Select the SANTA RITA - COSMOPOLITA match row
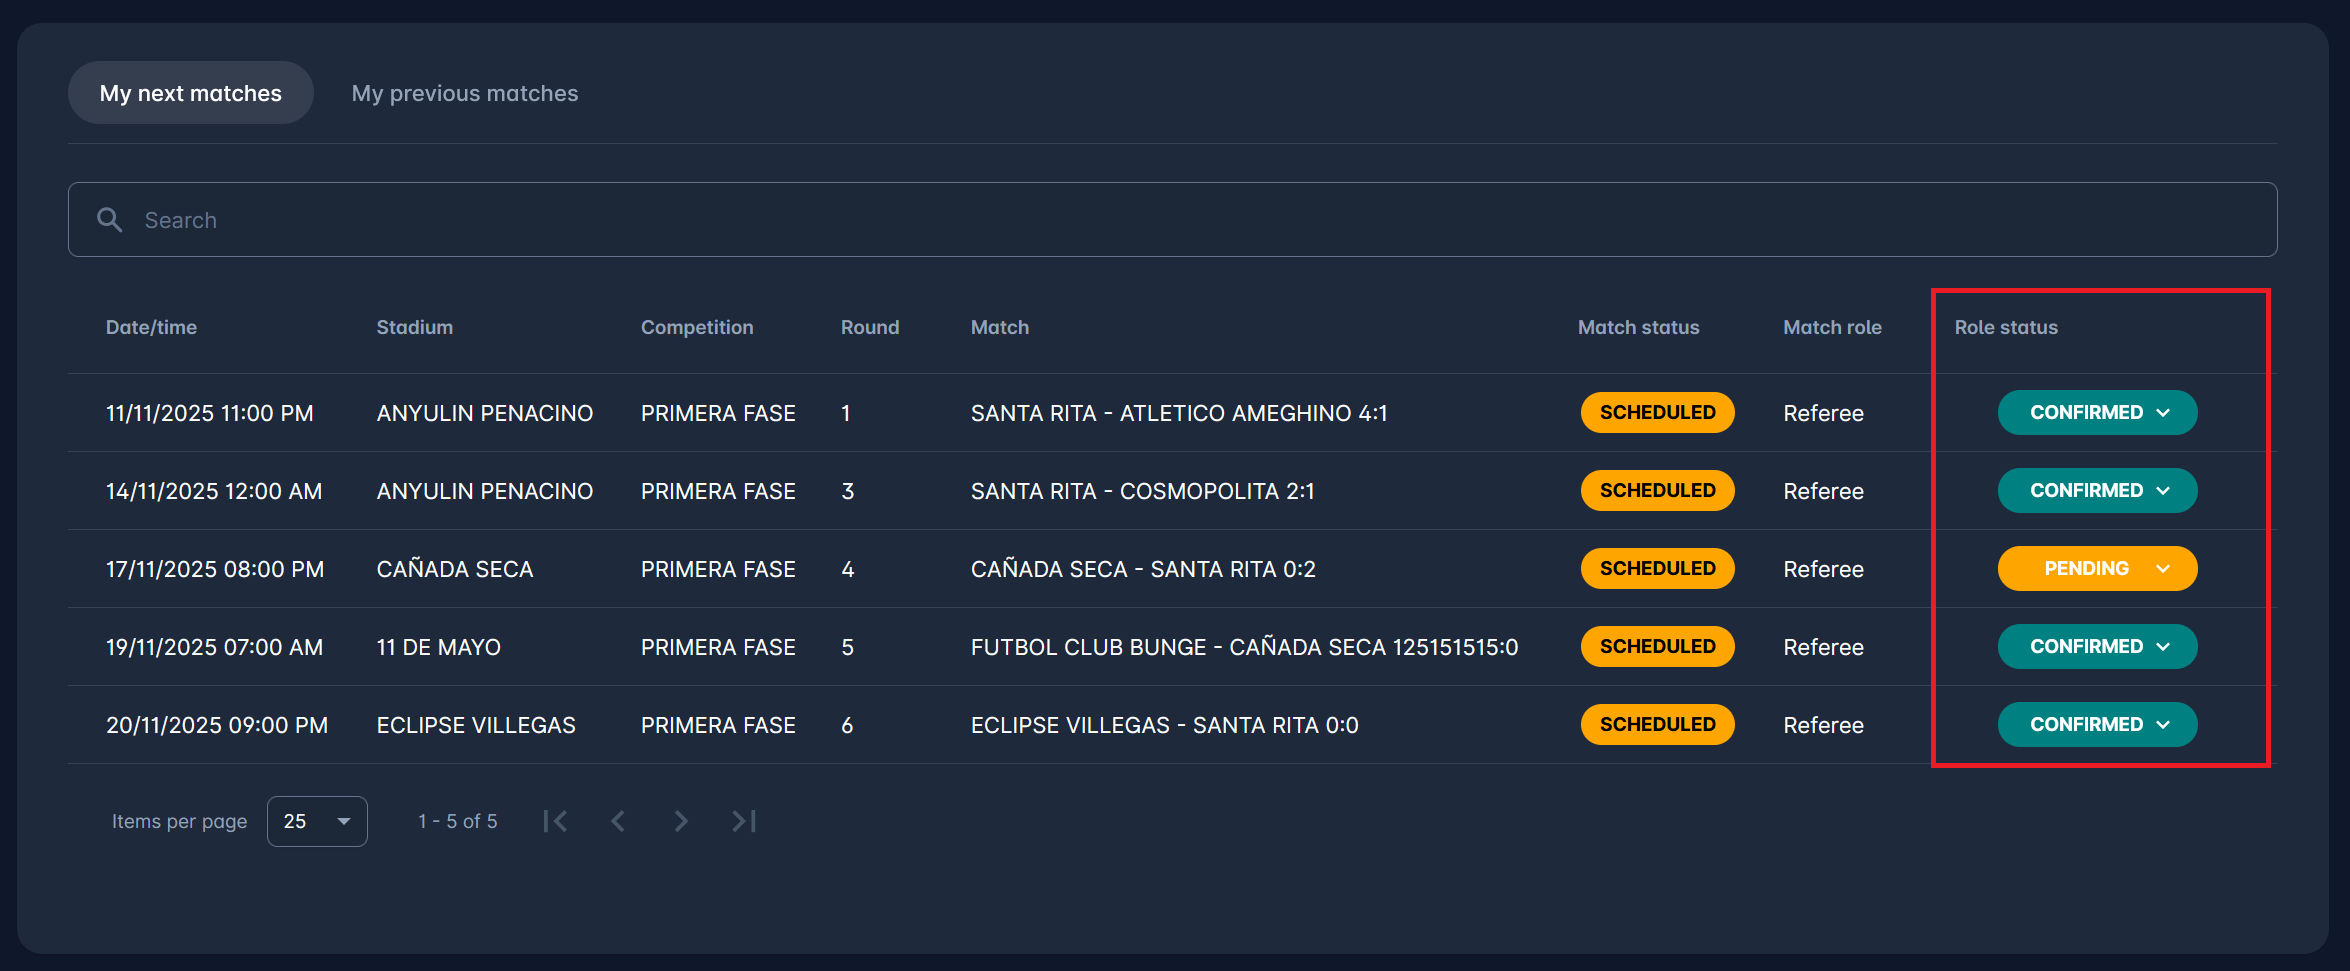Viewport: 2350px width, 971px height. tap(1142, 491)
